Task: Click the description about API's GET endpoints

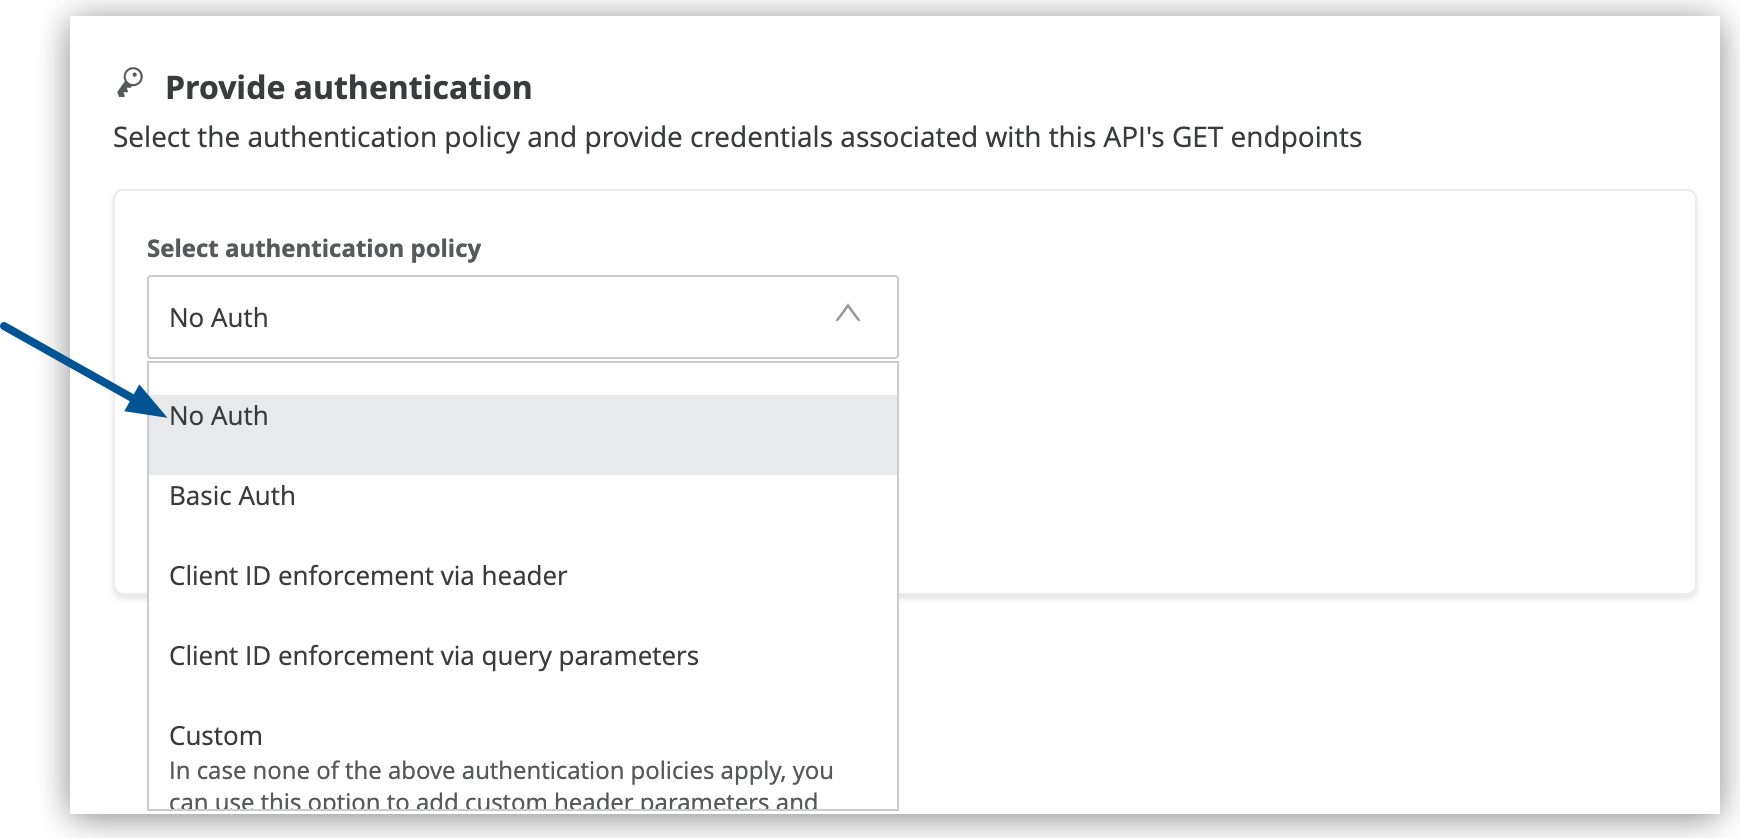Action: [737, 137]
